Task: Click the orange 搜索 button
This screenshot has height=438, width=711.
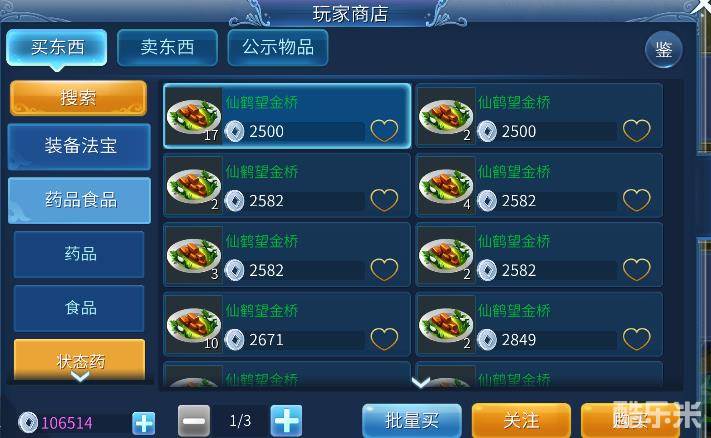Action: 78,98
